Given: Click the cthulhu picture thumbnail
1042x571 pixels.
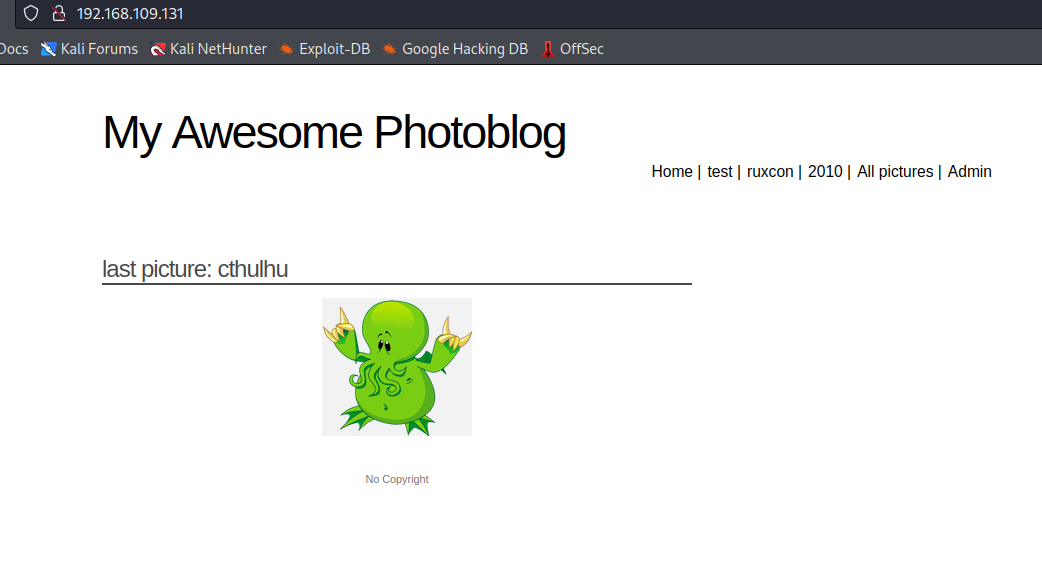Looking at the screenshot, I should [397, 367].
